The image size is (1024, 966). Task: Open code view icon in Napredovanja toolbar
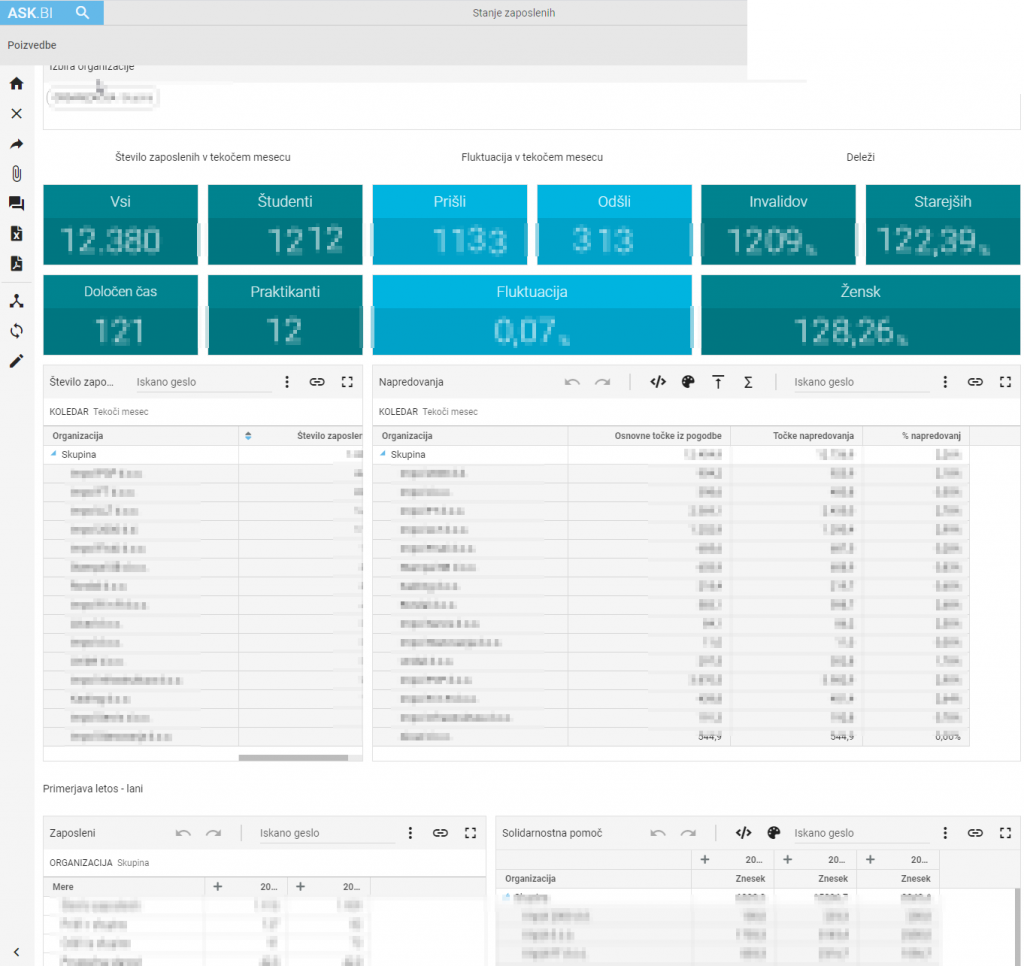658,382
